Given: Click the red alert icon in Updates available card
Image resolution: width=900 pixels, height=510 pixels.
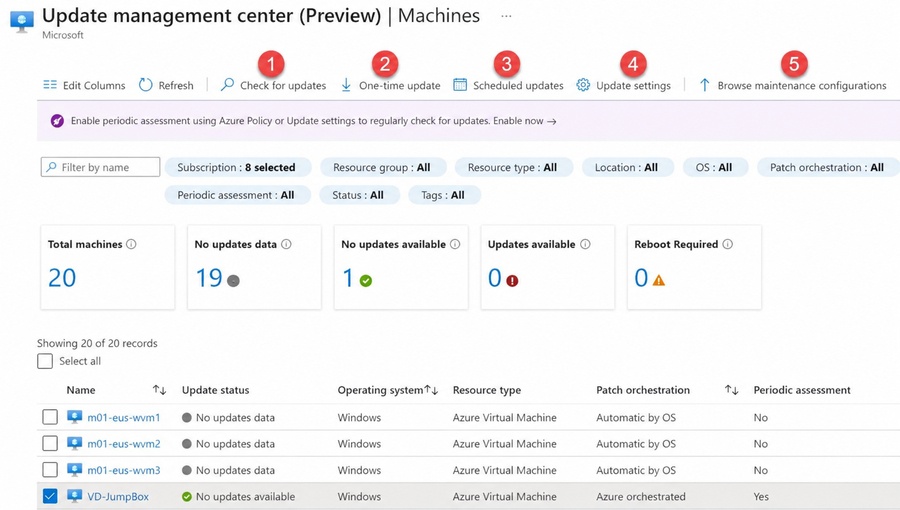Looking at the screenshot, I should click(x=512, y=281).
